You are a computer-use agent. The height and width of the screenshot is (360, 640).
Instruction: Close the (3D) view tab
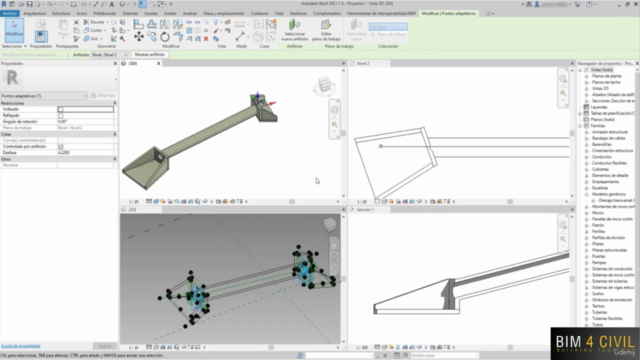(x=159, y=64)
